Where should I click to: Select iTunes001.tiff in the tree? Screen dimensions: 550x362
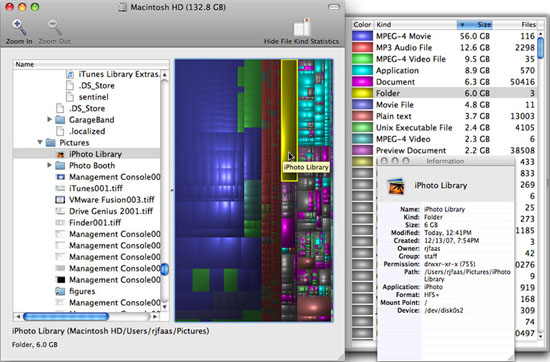(87, 188)
